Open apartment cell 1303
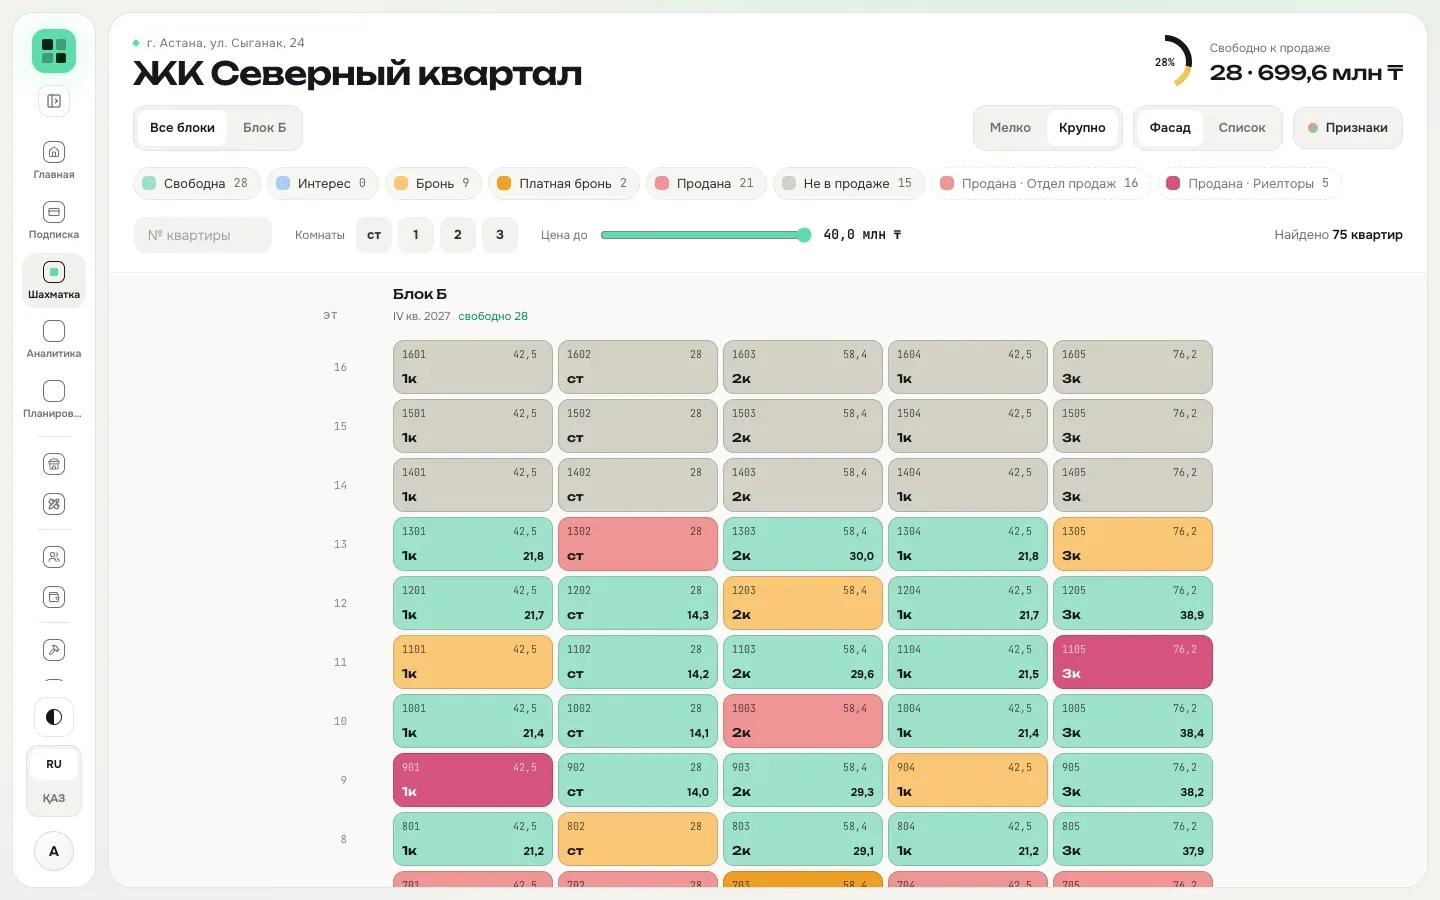Viewport: 1440px width, 900px height. [x=803, y=544]
